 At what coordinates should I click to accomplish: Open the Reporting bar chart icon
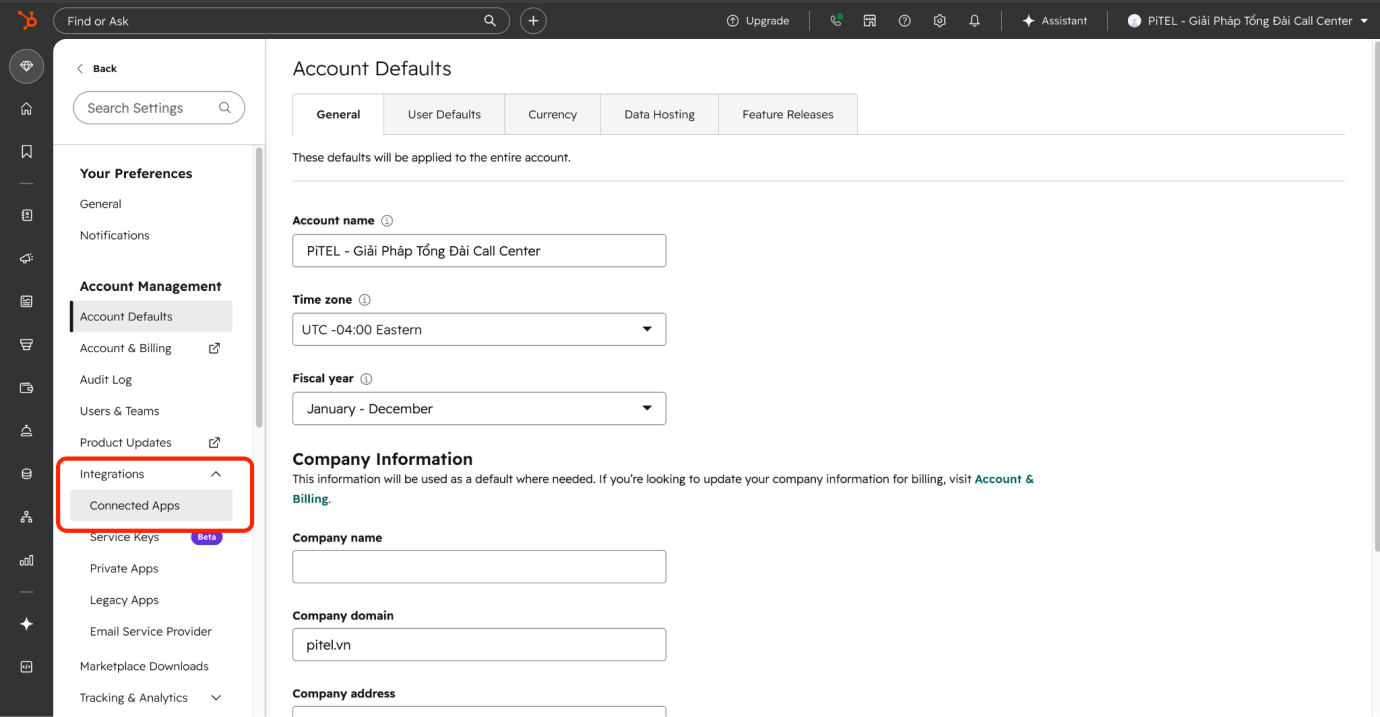coord(27,560)
